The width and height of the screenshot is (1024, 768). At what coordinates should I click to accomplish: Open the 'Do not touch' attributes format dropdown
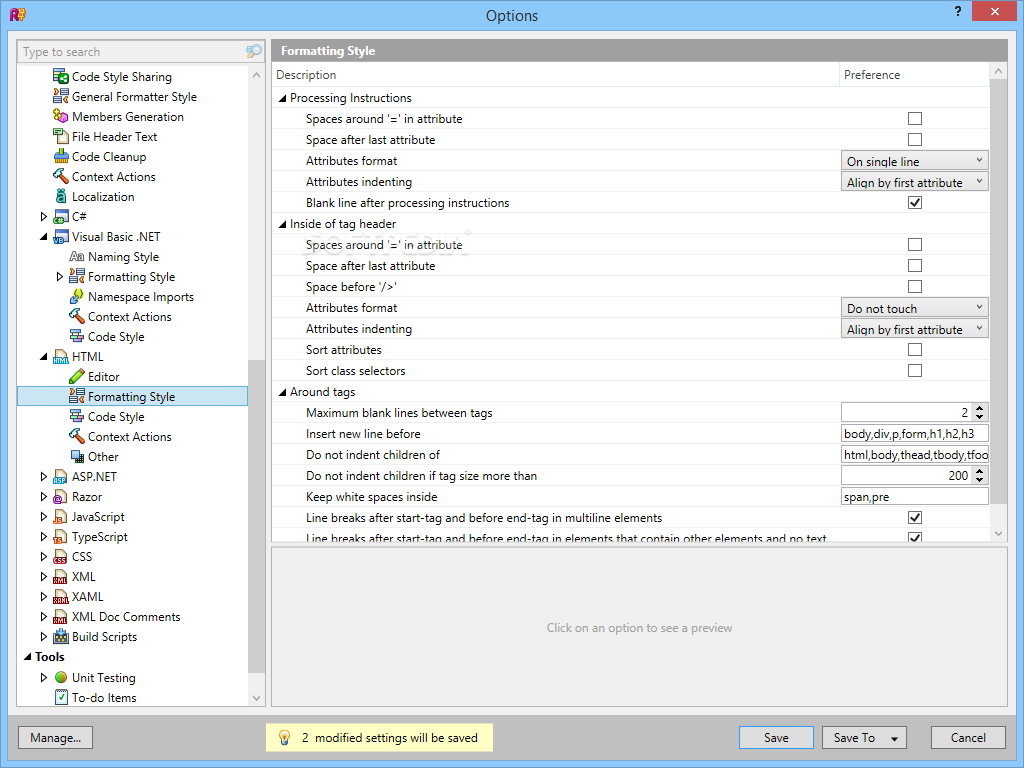point(914,308)
